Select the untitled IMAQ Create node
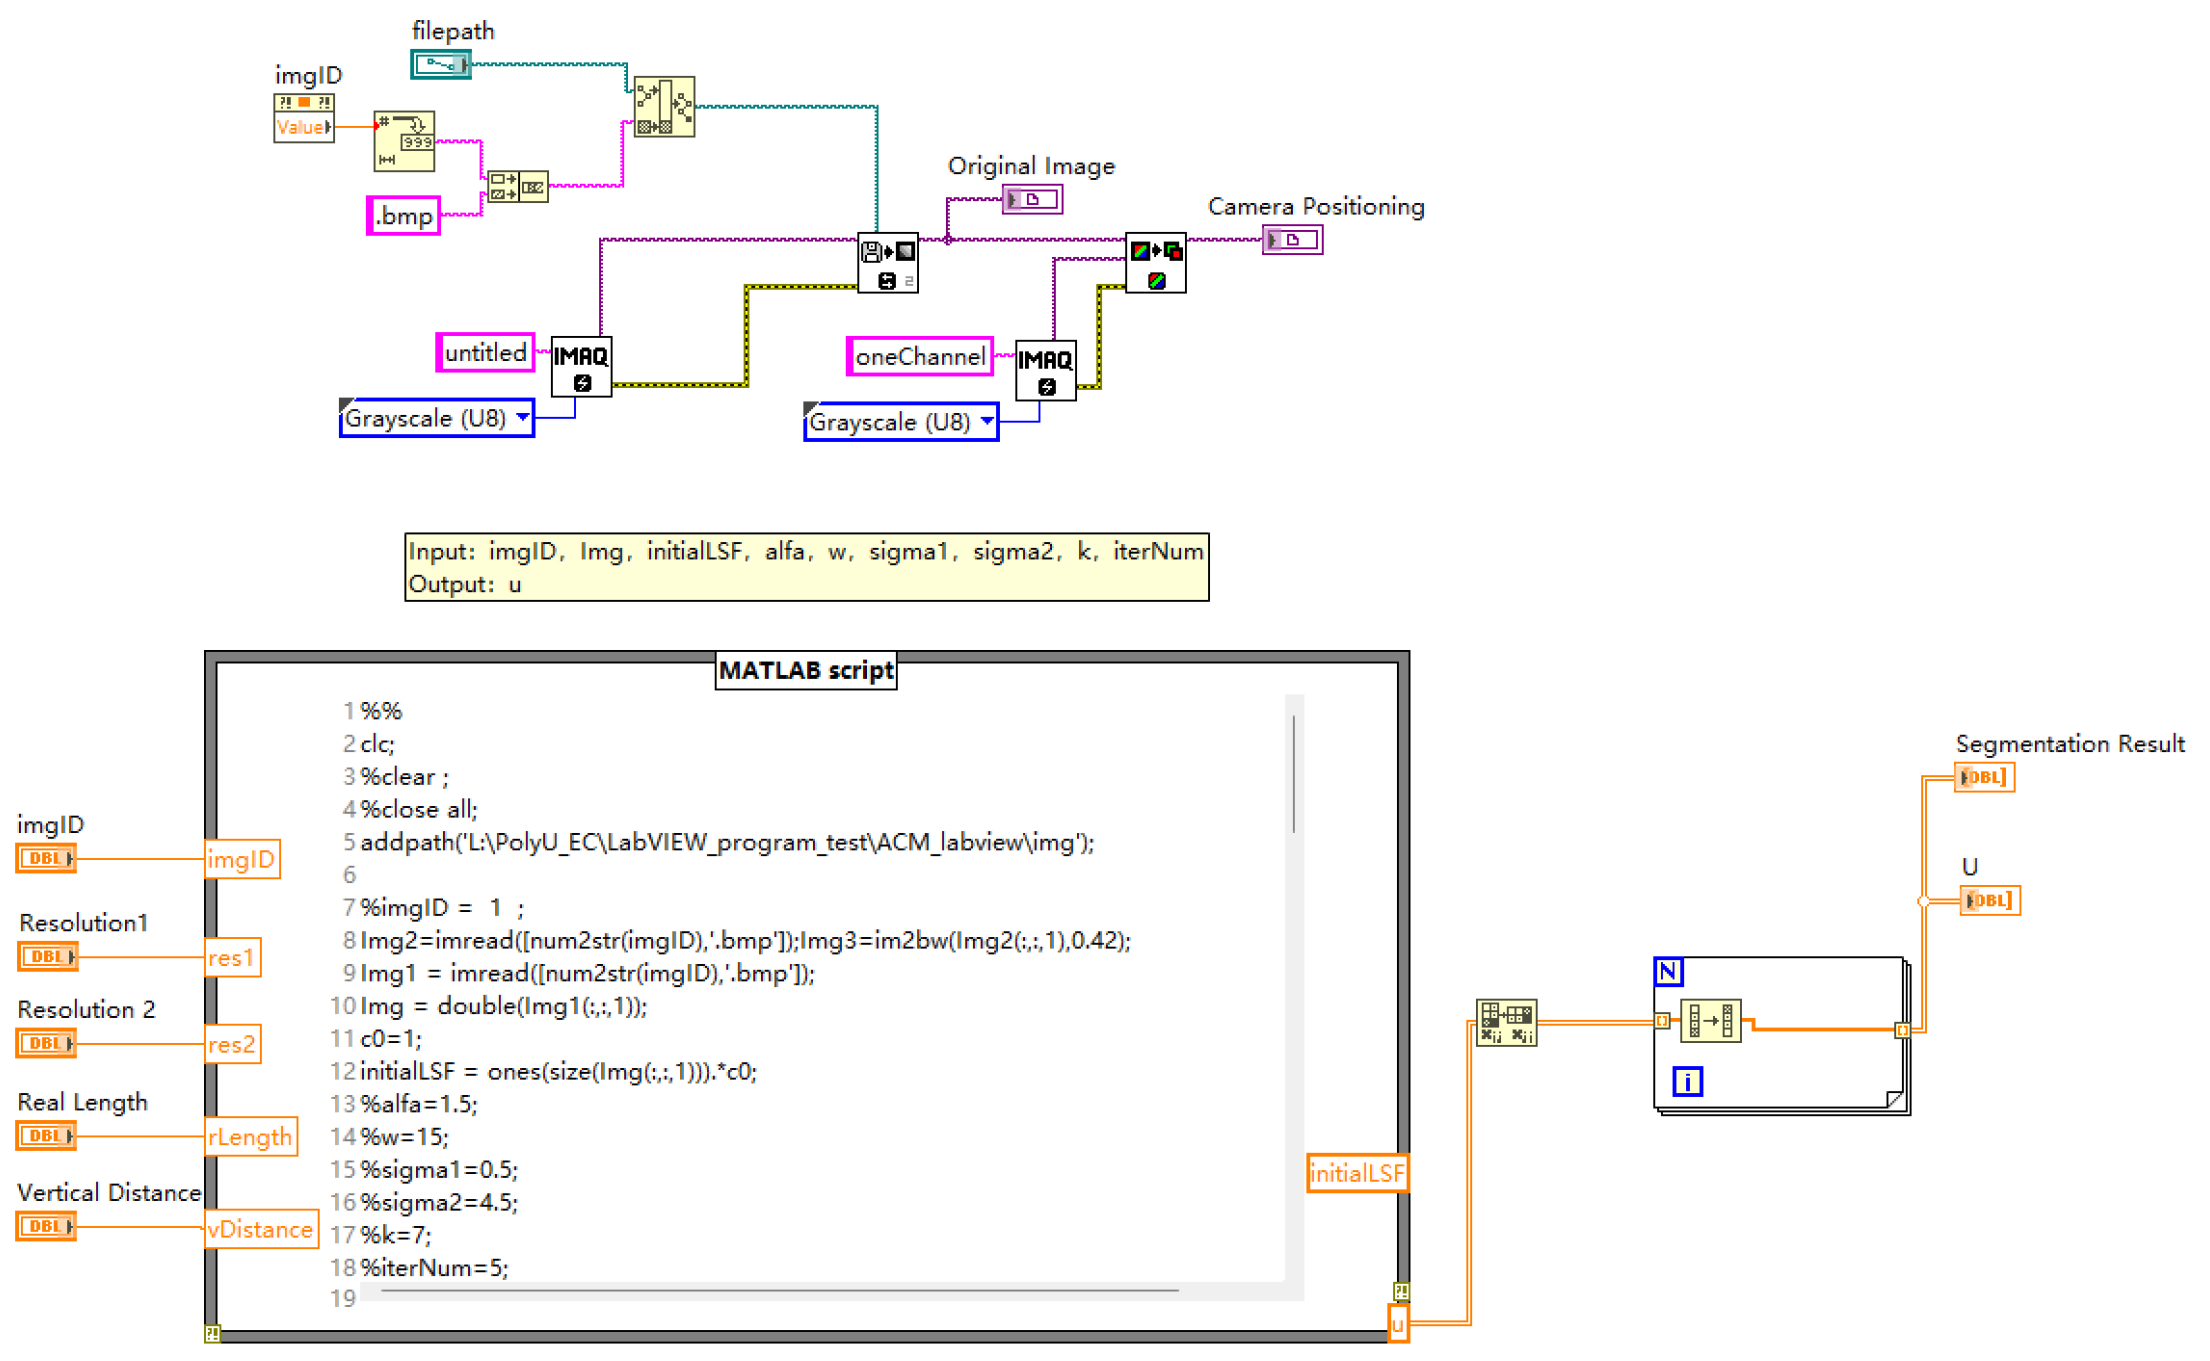The image size is (2210, 1361). coord(581,367)
